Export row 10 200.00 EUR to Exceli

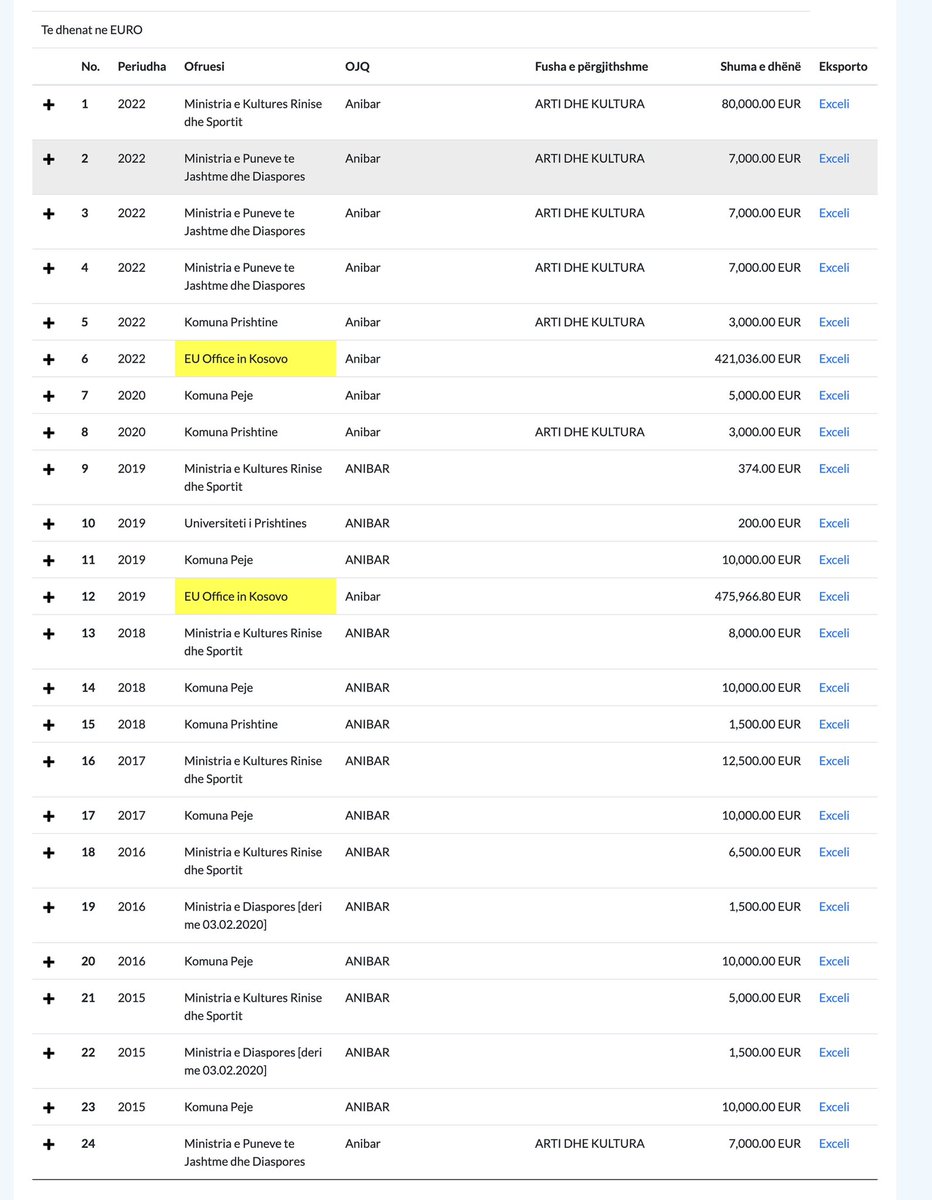(x=834, y=524)
